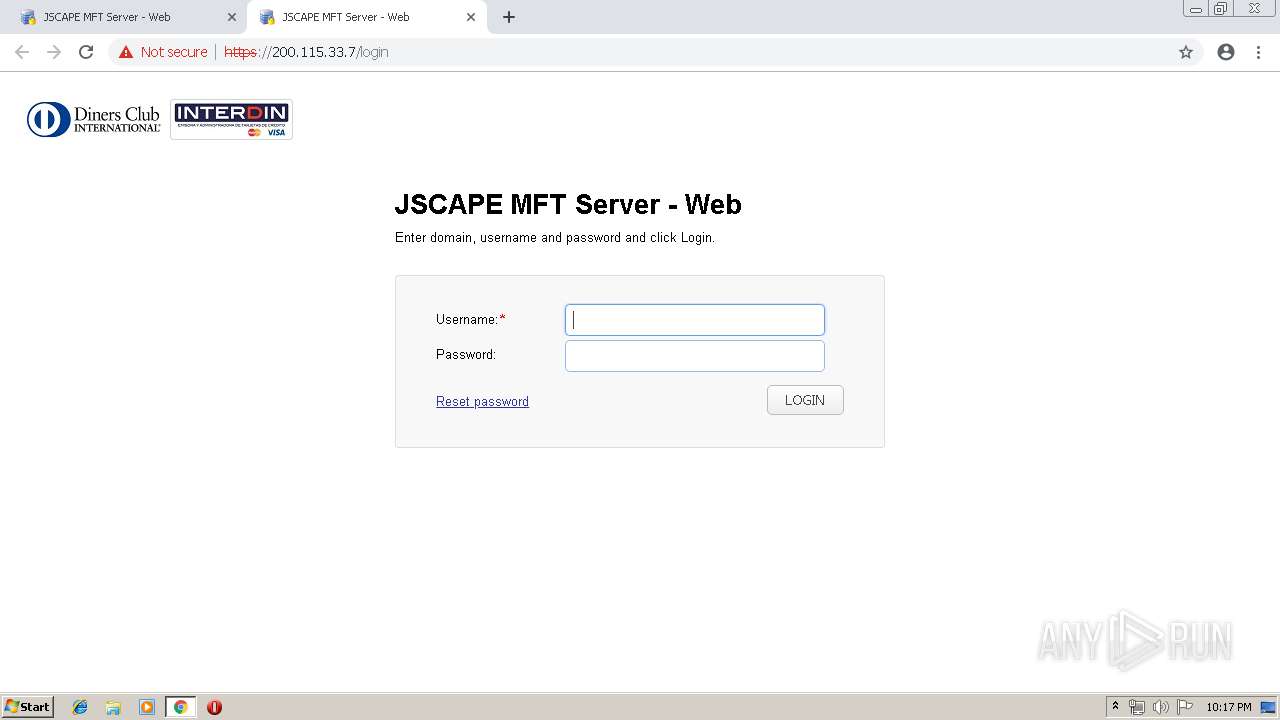Open a new browser tab
The width and height of the screenshot is (1280, 720).
[509, 17]
